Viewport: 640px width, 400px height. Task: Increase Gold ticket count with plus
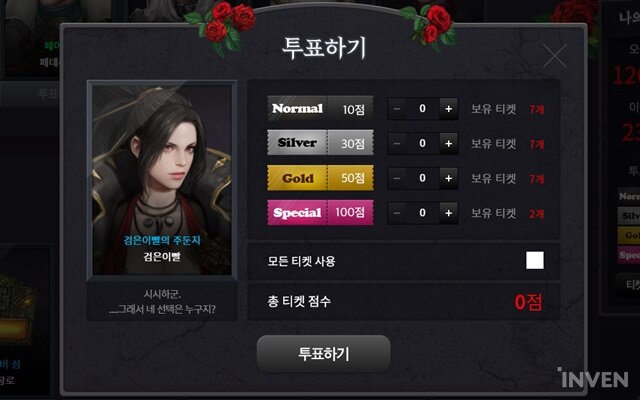click(448, 178)
